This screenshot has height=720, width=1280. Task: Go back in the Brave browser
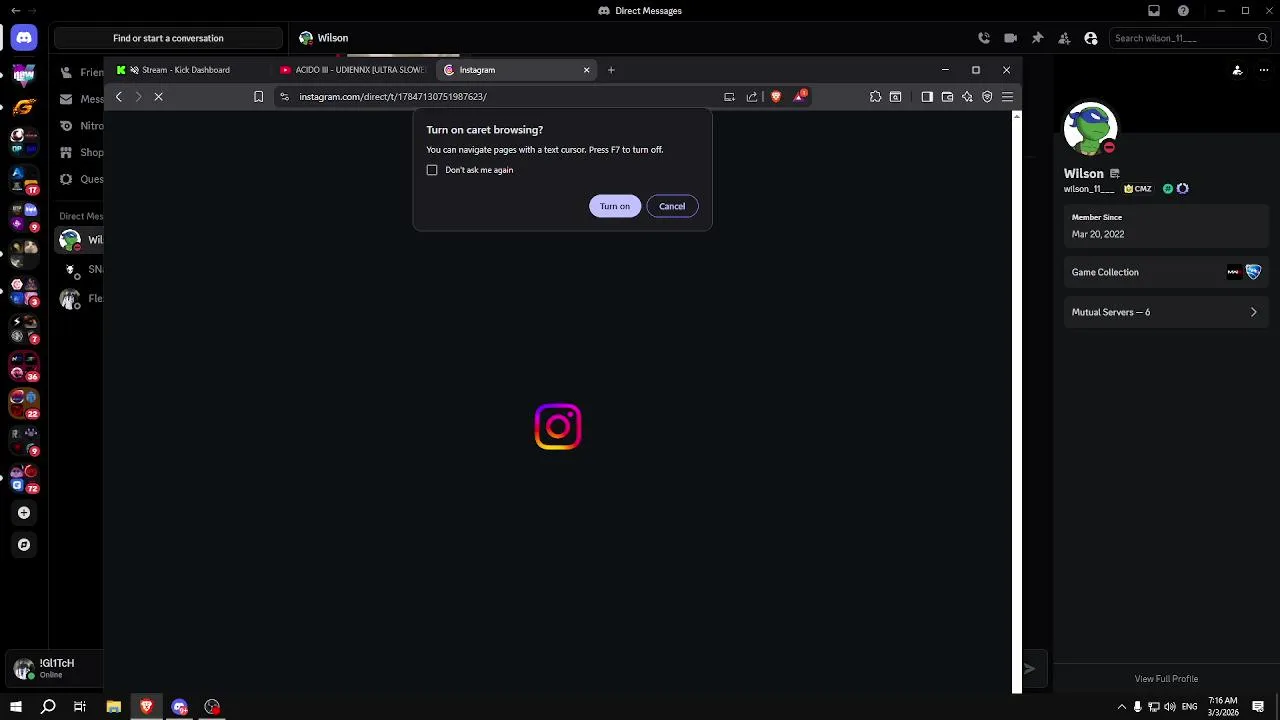click(x=119, y=97)
